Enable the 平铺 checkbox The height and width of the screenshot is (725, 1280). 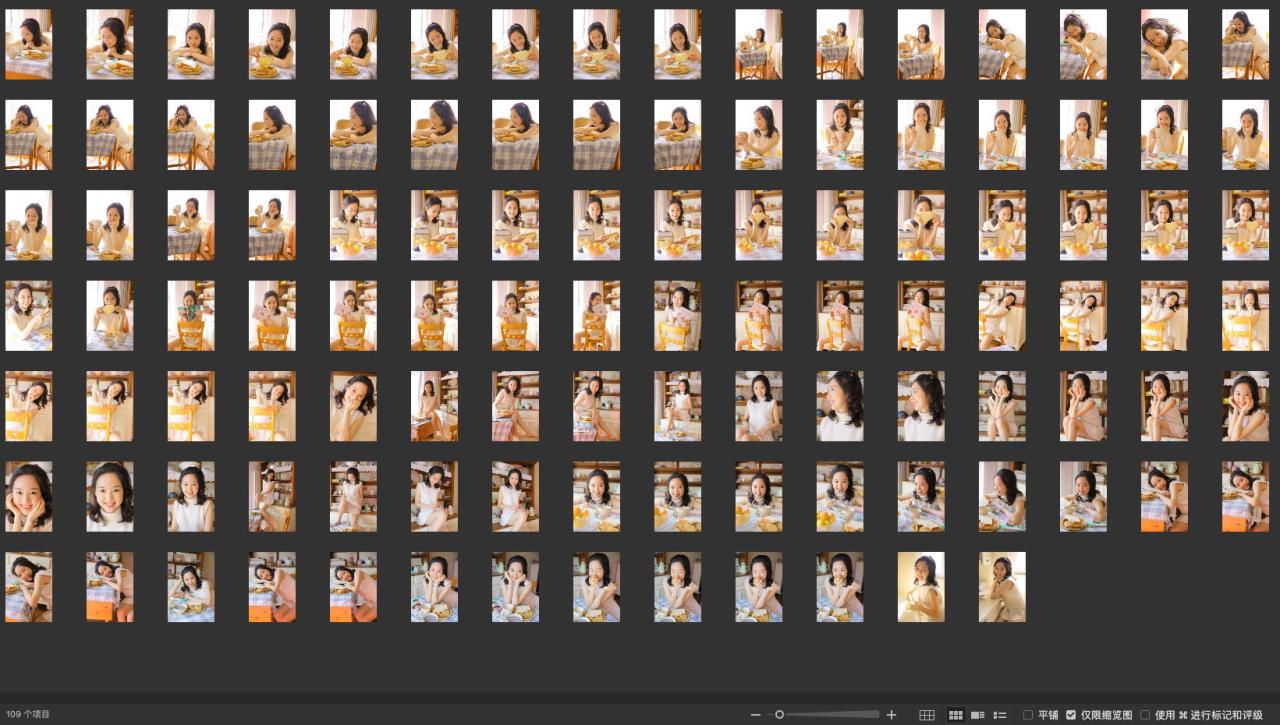[1028, 715]
